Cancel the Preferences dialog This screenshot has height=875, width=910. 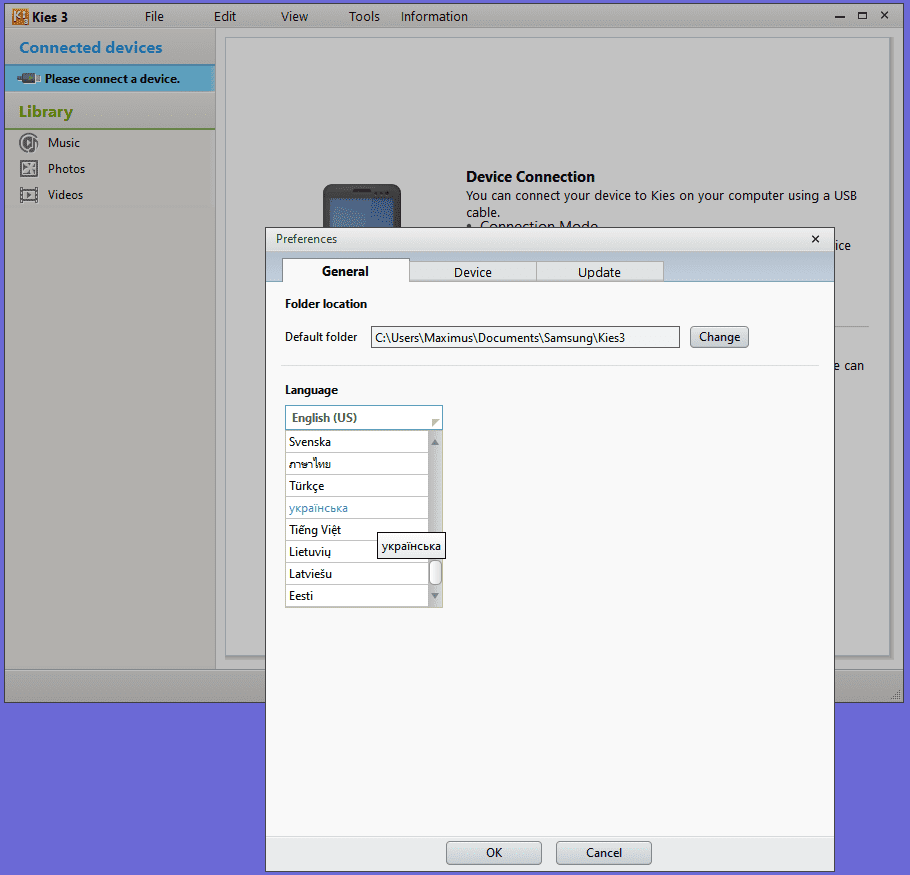point(604,852)
